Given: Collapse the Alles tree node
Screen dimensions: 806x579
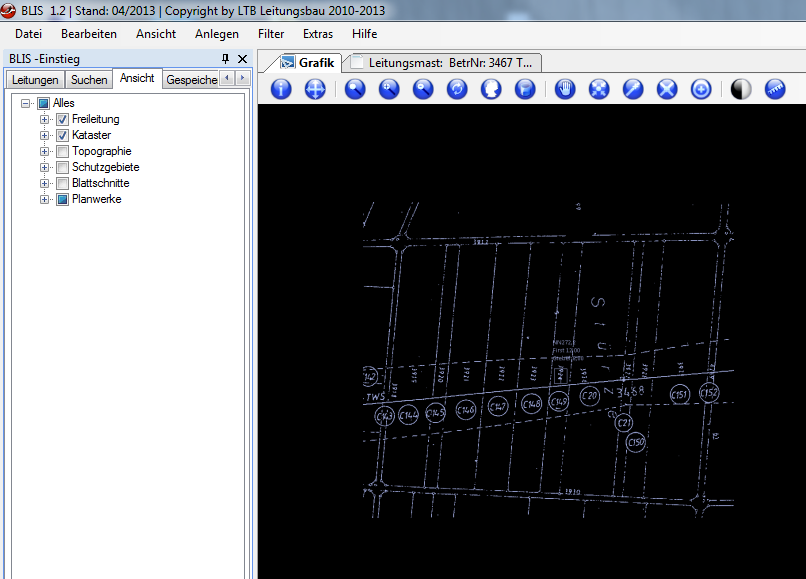Looking at the screenshot, I should click(x=26, y=103).
